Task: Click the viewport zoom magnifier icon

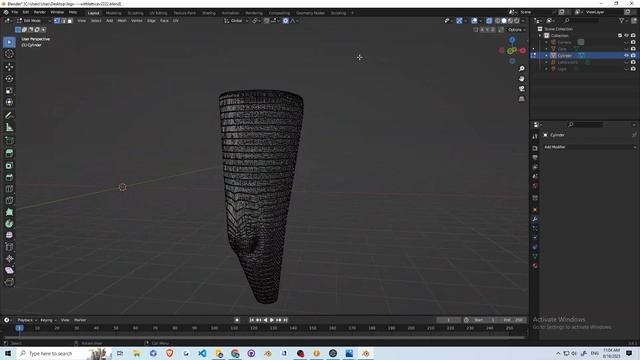Action: 522,69
